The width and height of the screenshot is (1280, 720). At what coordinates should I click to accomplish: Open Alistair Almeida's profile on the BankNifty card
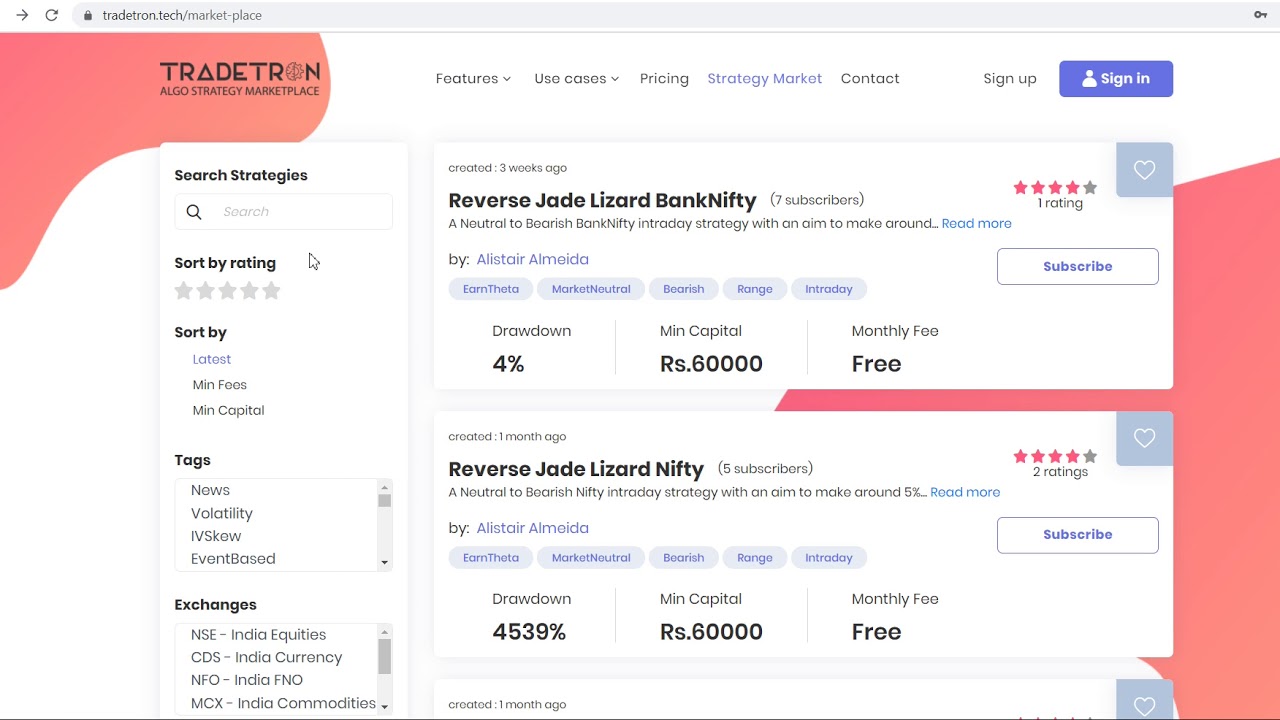[532, 260]
